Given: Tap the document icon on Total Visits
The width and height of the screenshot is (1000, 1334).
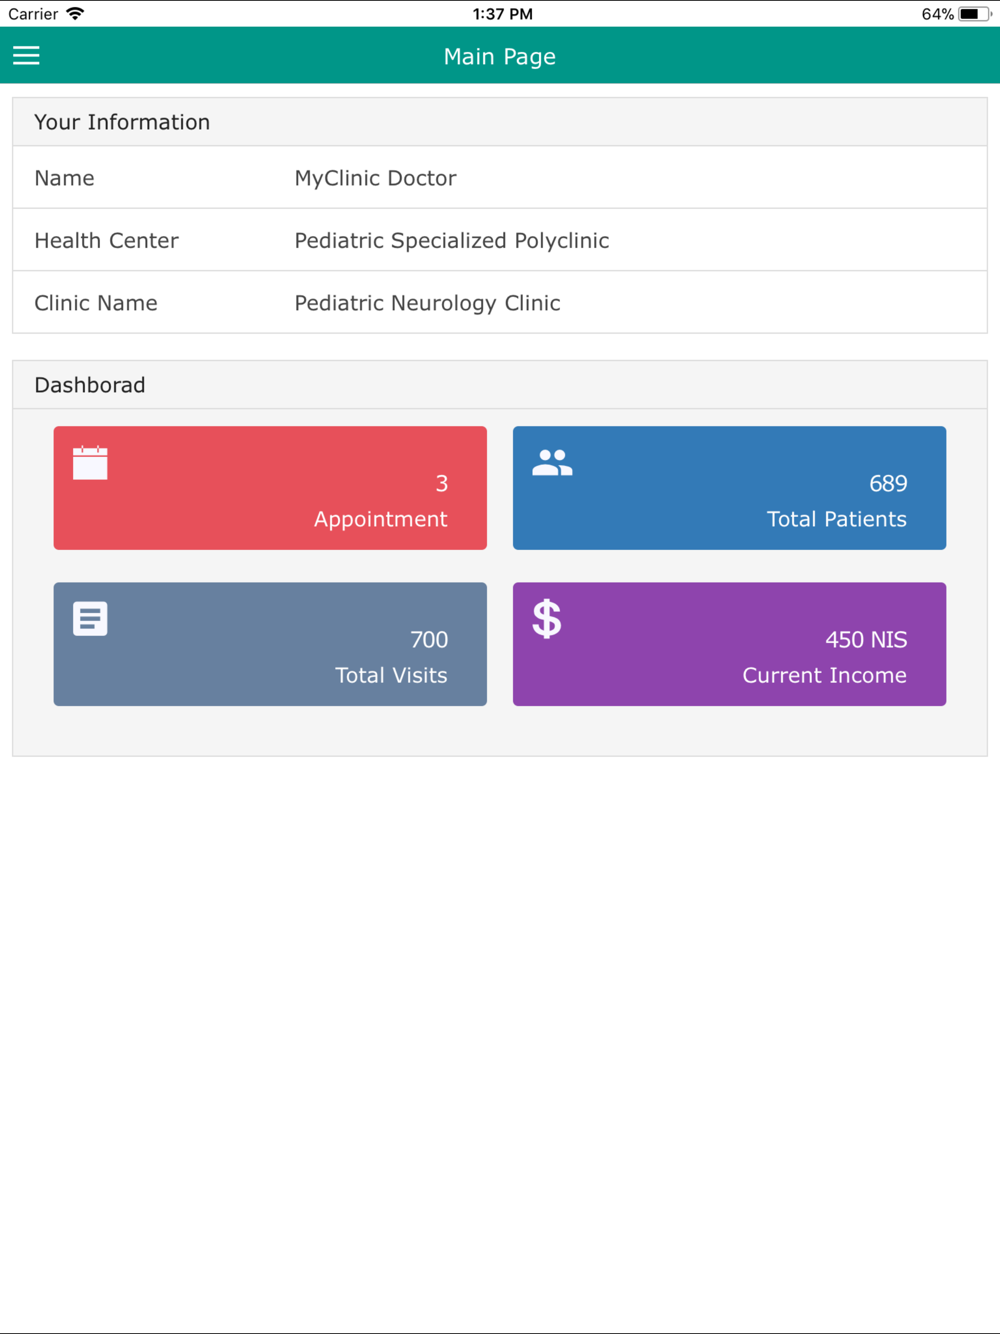Looking at the screenshot, I should coord(90,619).
